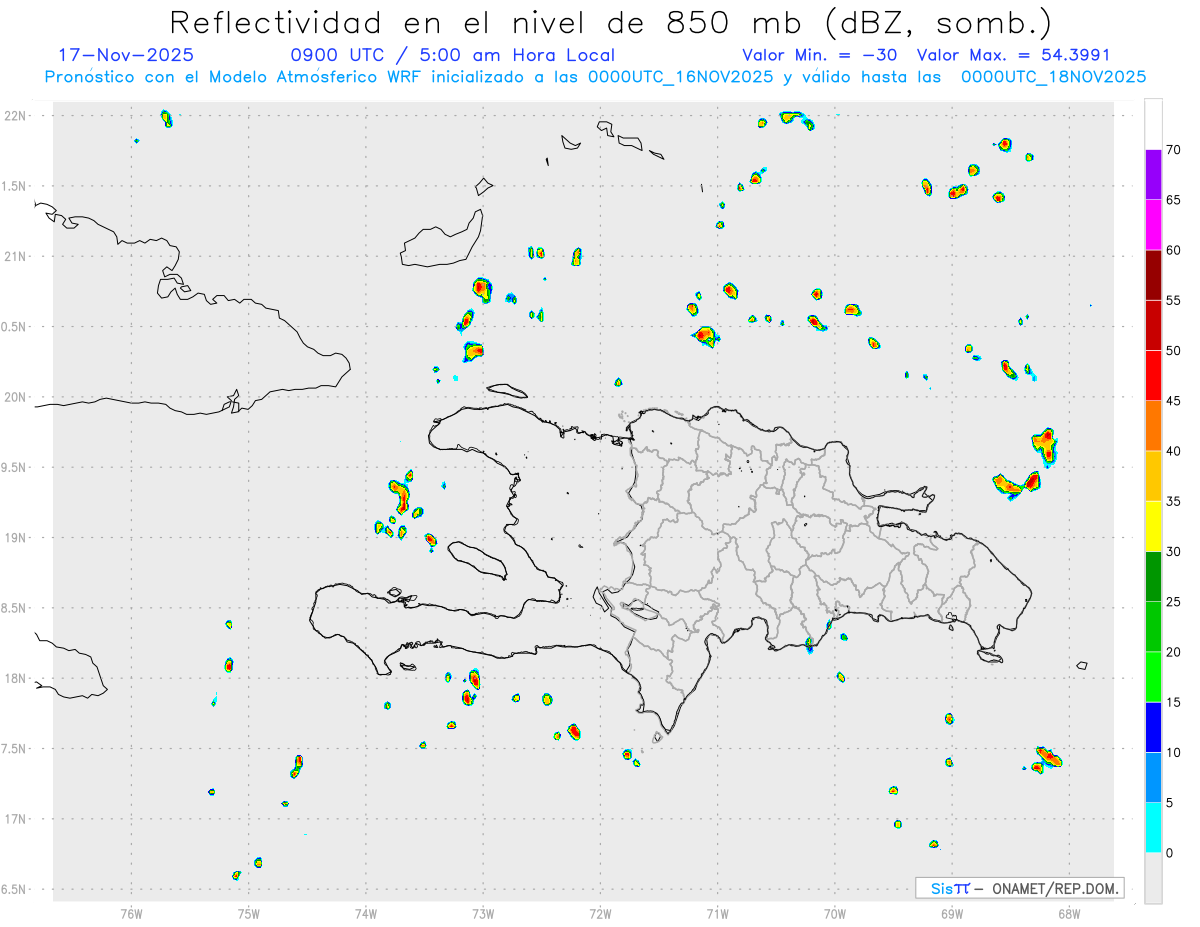Click the orange 40–45 dBZ color band
The height and width of the screenshot is (927, 1200).
[1153, 426]
